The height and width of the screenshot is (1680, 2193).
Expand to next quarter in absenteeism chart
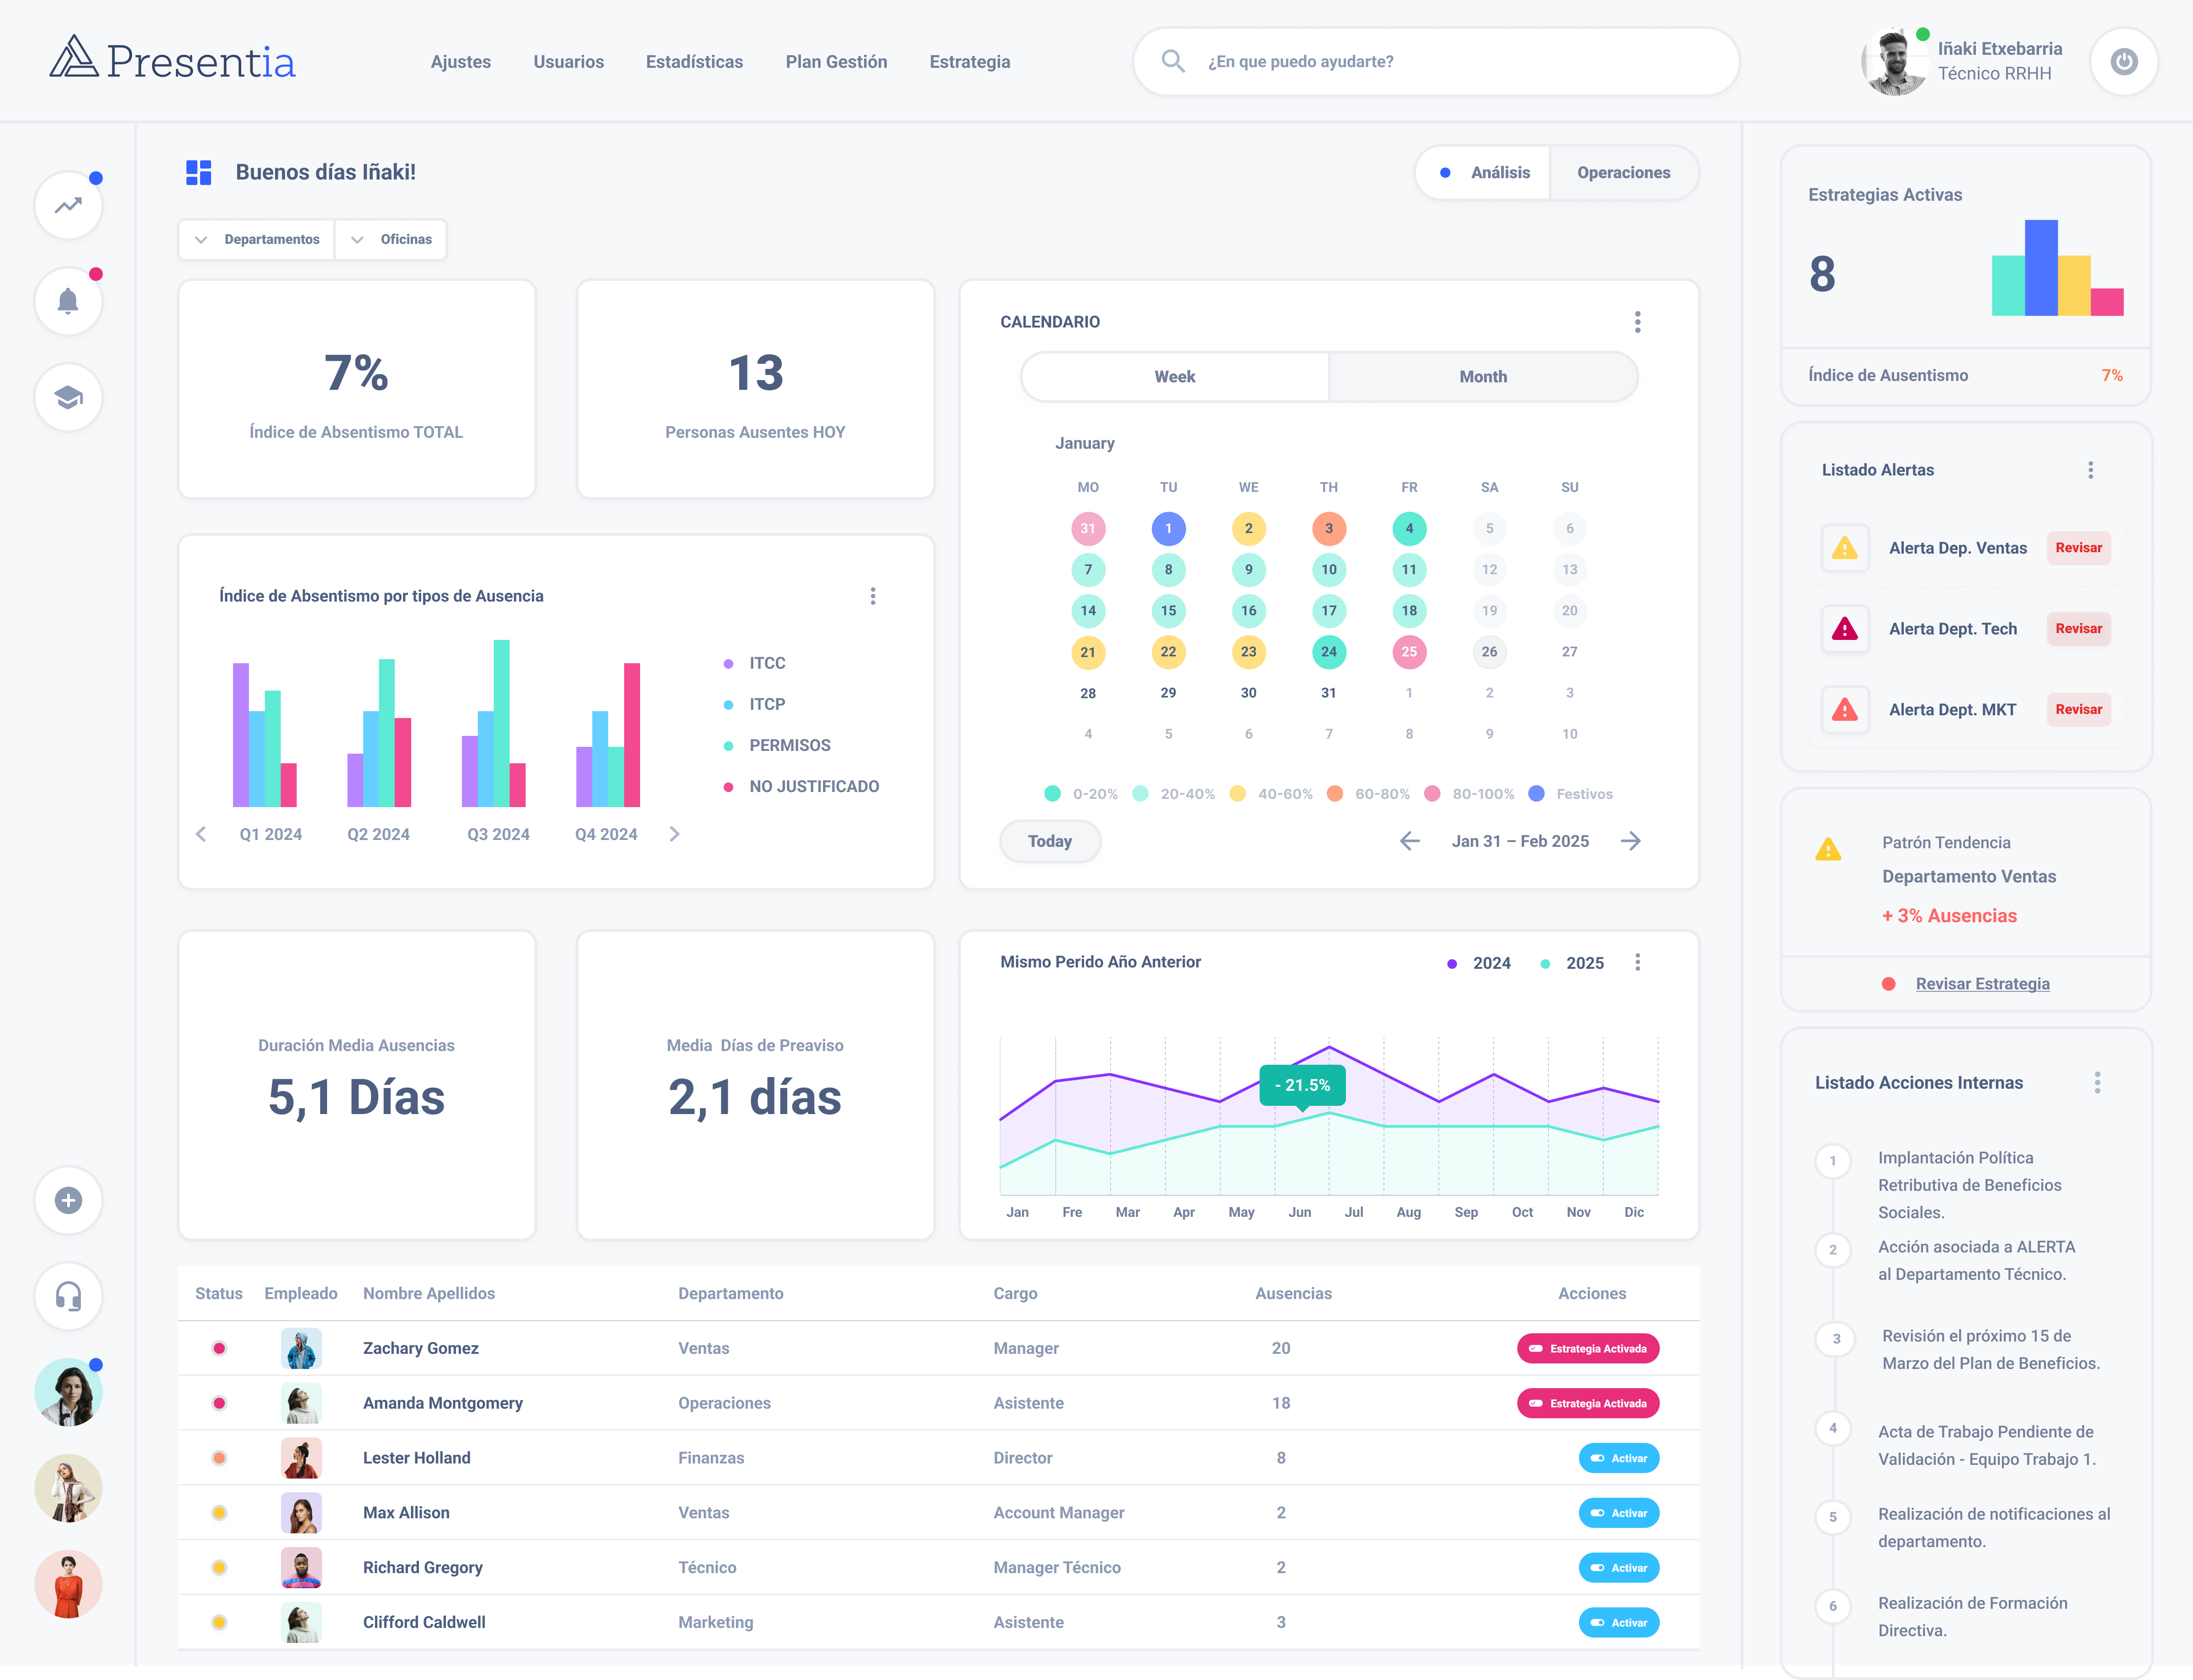[675, 834]
